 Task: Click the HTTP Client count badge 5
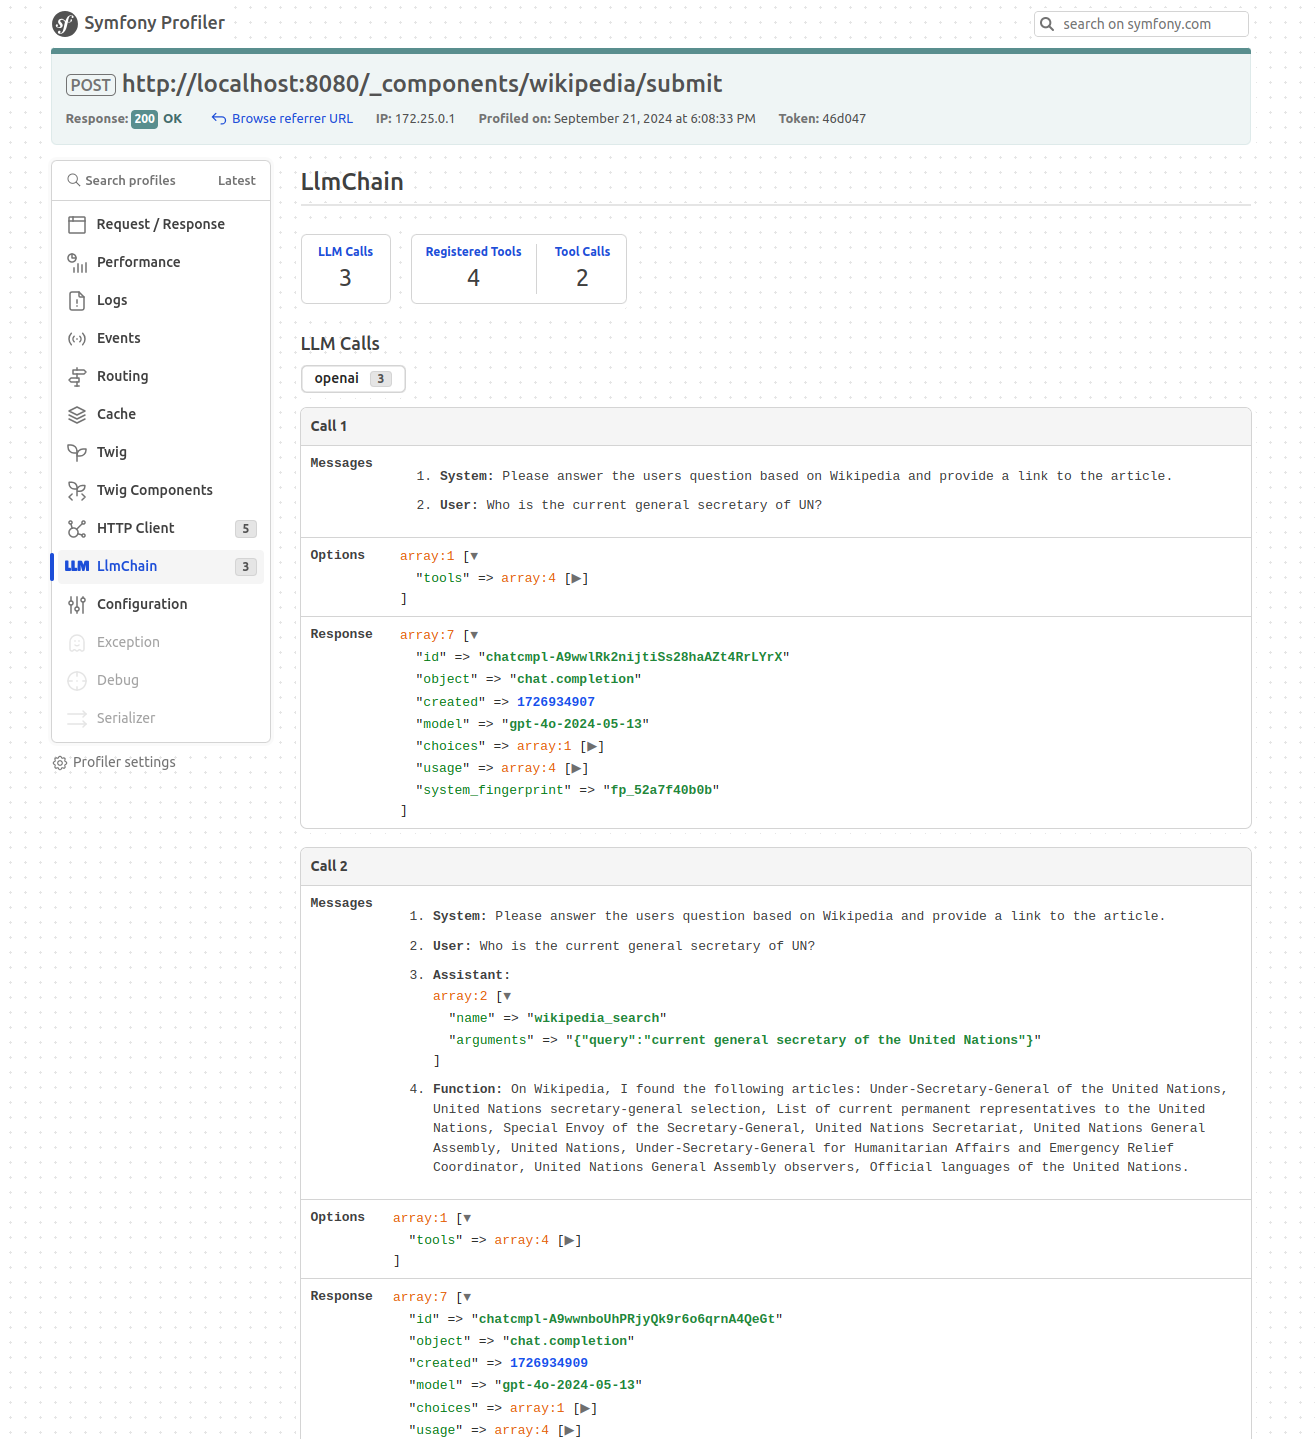(x=246, y=529)
